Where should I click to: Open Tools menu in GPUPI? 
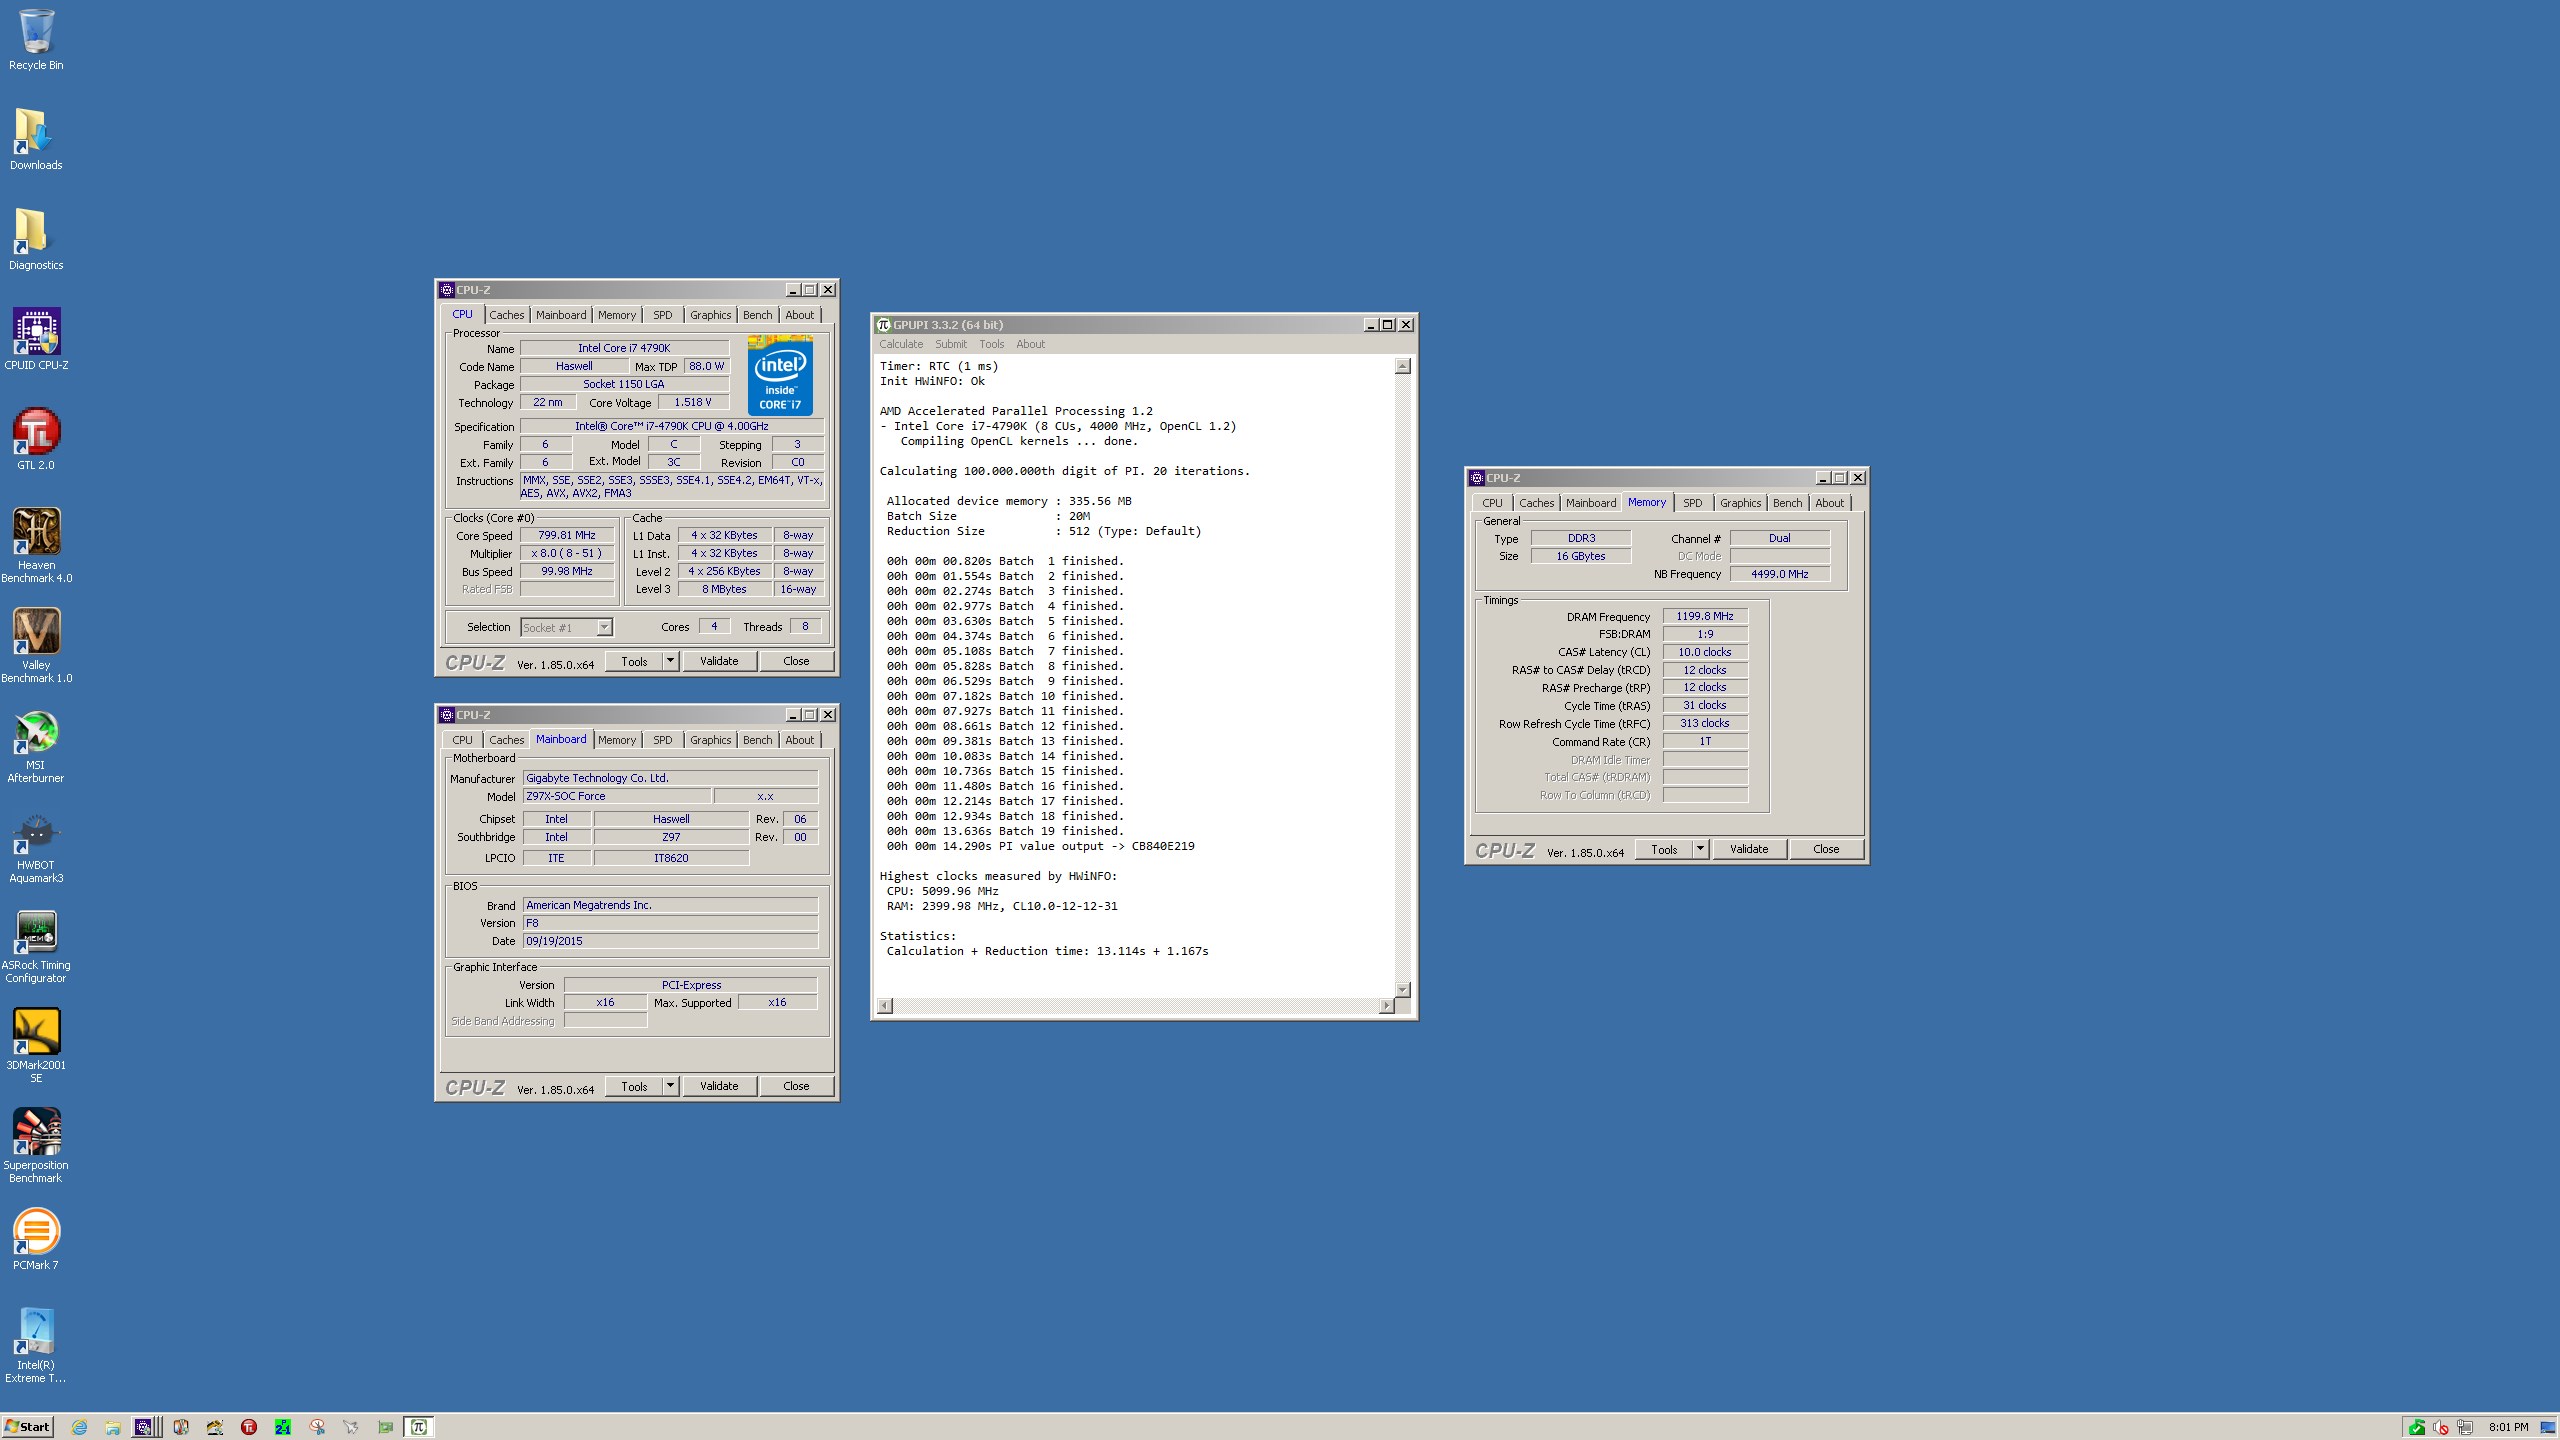tap(991, 344)
